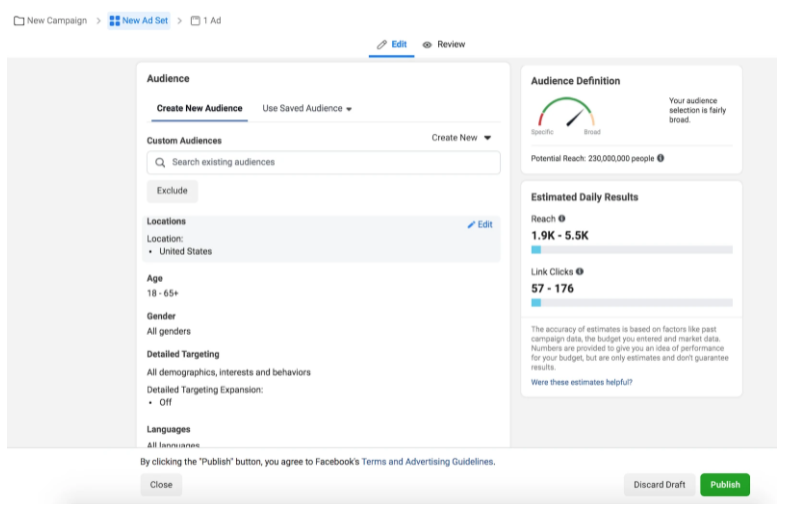Click 'All demographics, interests and behaviors' text

(x=228, y=372)
